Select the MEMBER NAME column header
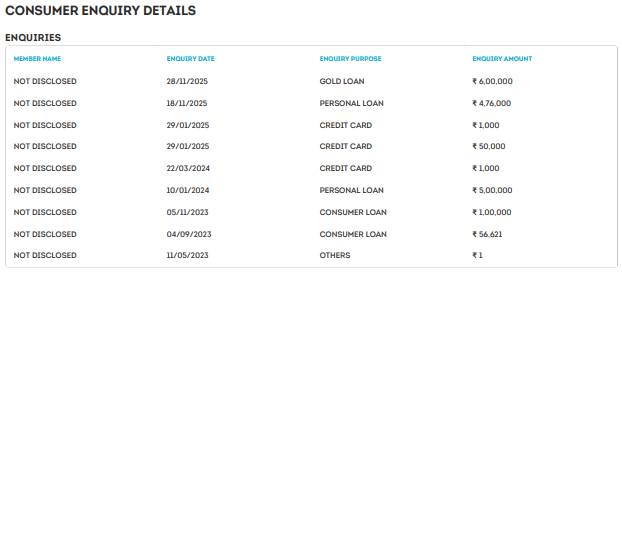The height and width of the screenshot is (541, 622). [37, 59]
